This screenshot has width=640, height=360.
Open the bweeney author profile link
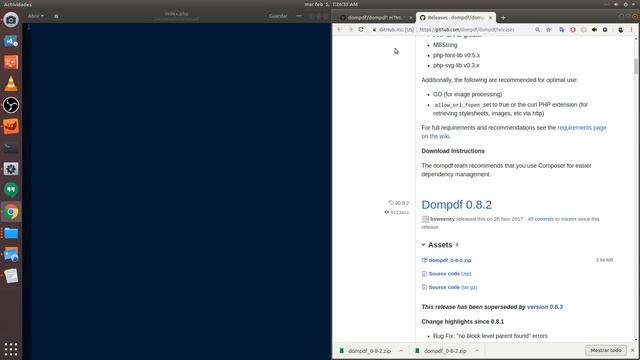(x=442, y=219)
